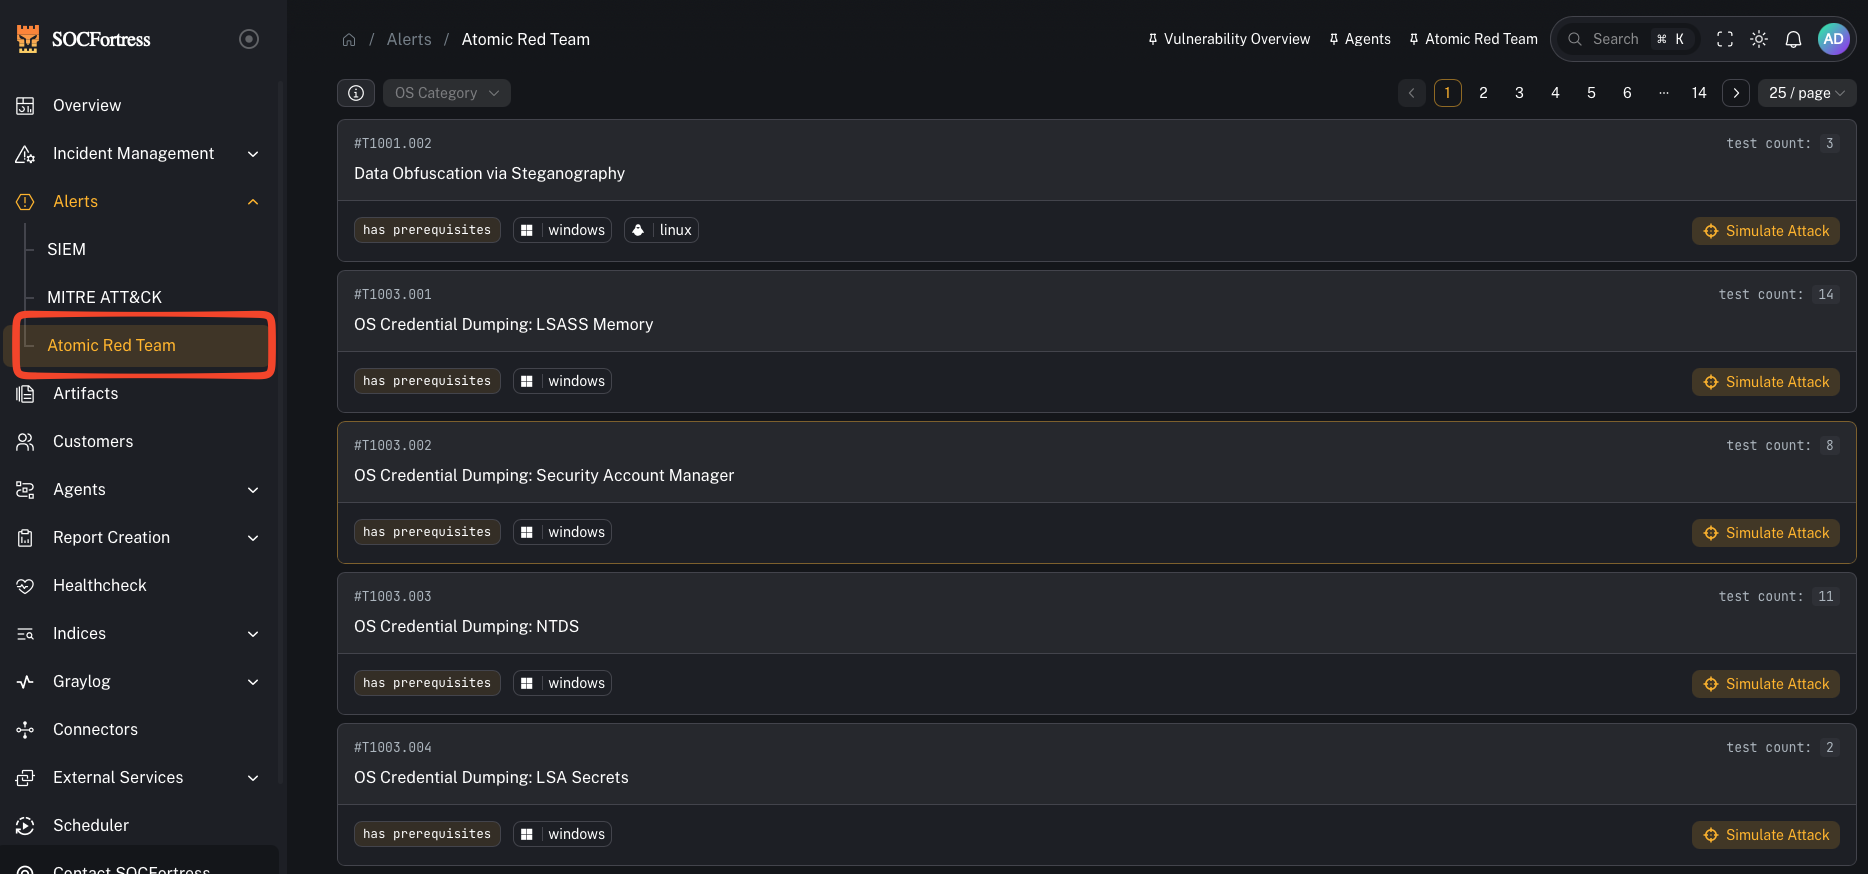Simulate Attack for Security Account Manager
Screen dimensions: 1868x874
point(1766,533)
